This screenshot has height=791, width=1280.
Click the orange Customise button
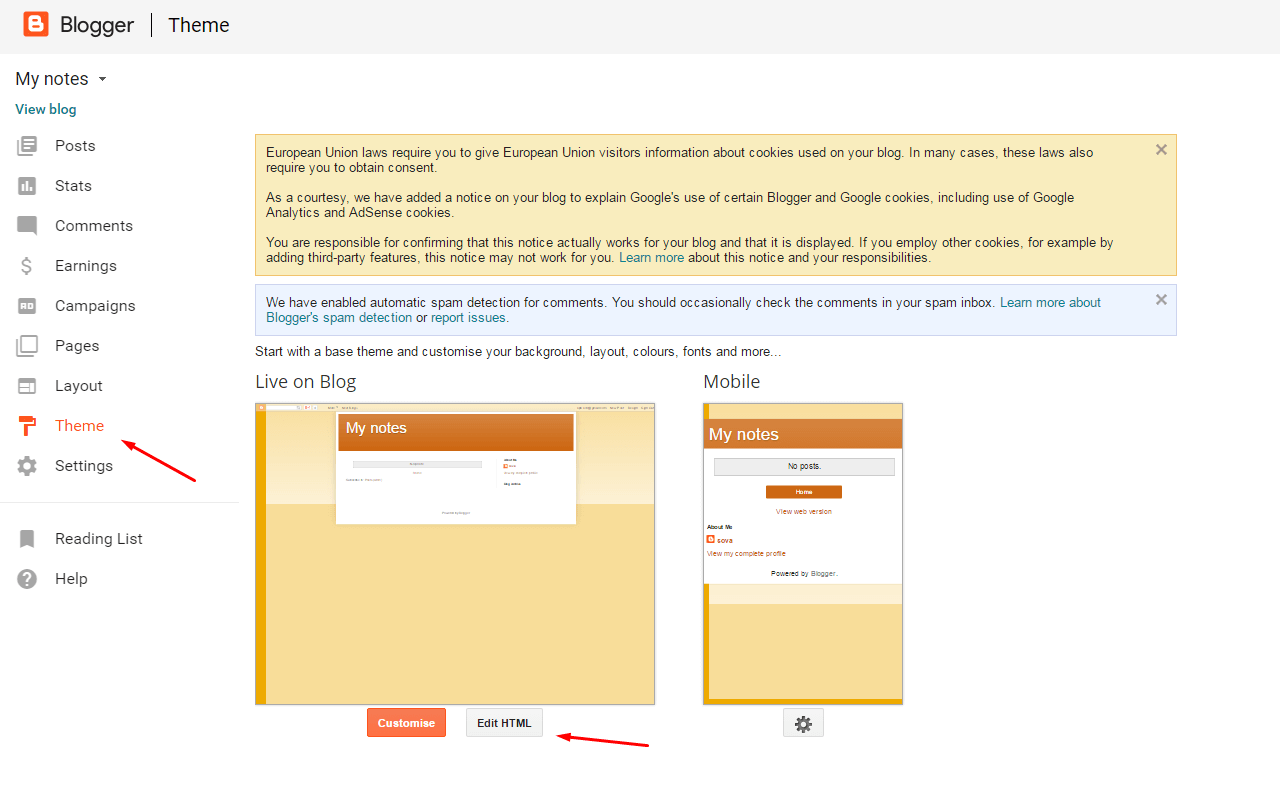[406, 723]
